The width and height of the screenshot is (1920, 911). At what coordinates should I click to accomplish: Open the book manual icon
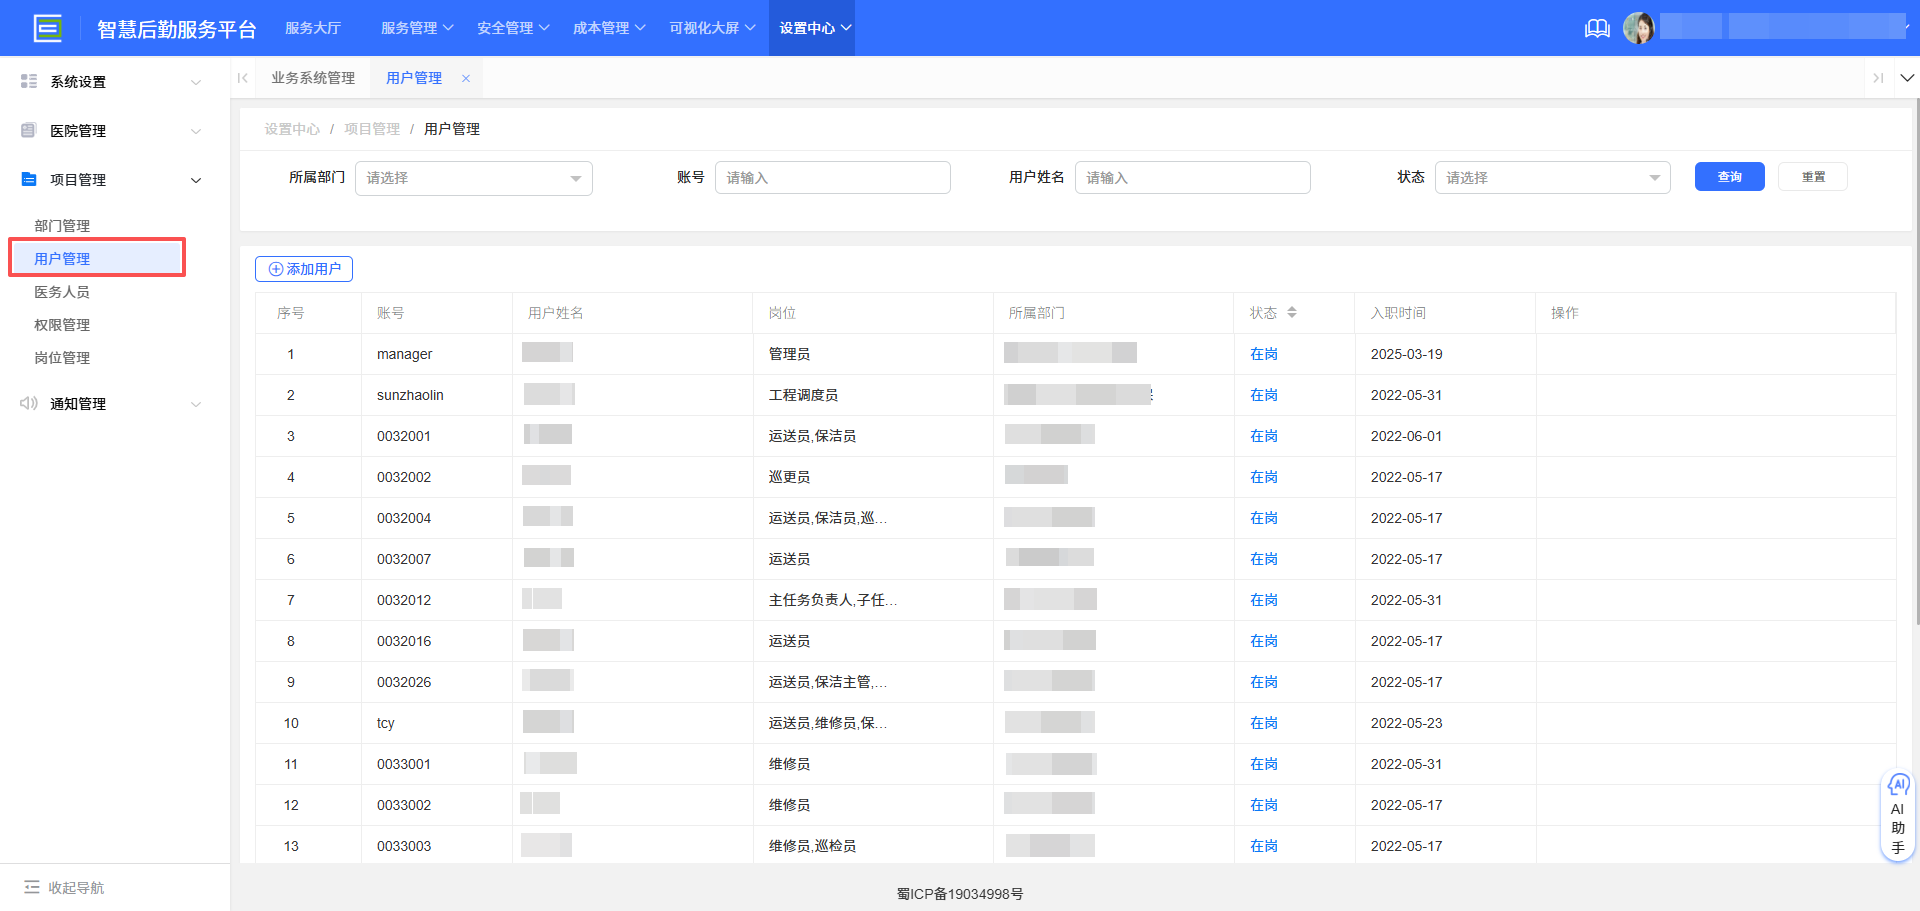pos(1597,28)
